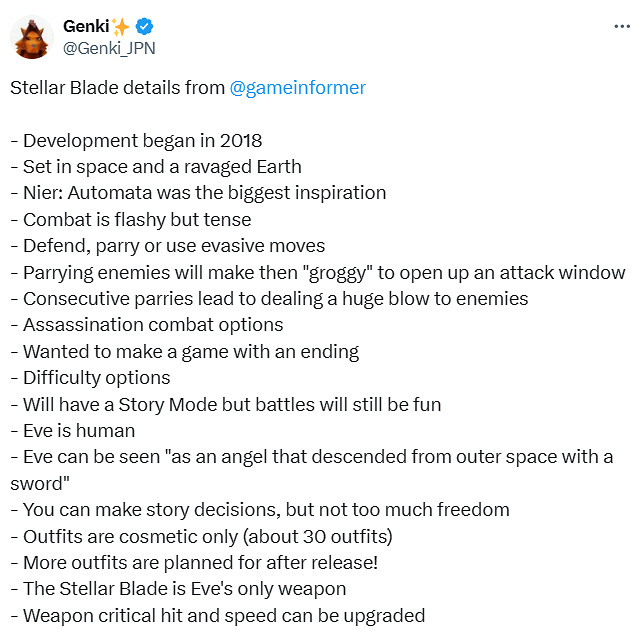Click the weapon critical hit upgrade line
Image resolution: width=641 pixels, height=644 pixels.
217,615
